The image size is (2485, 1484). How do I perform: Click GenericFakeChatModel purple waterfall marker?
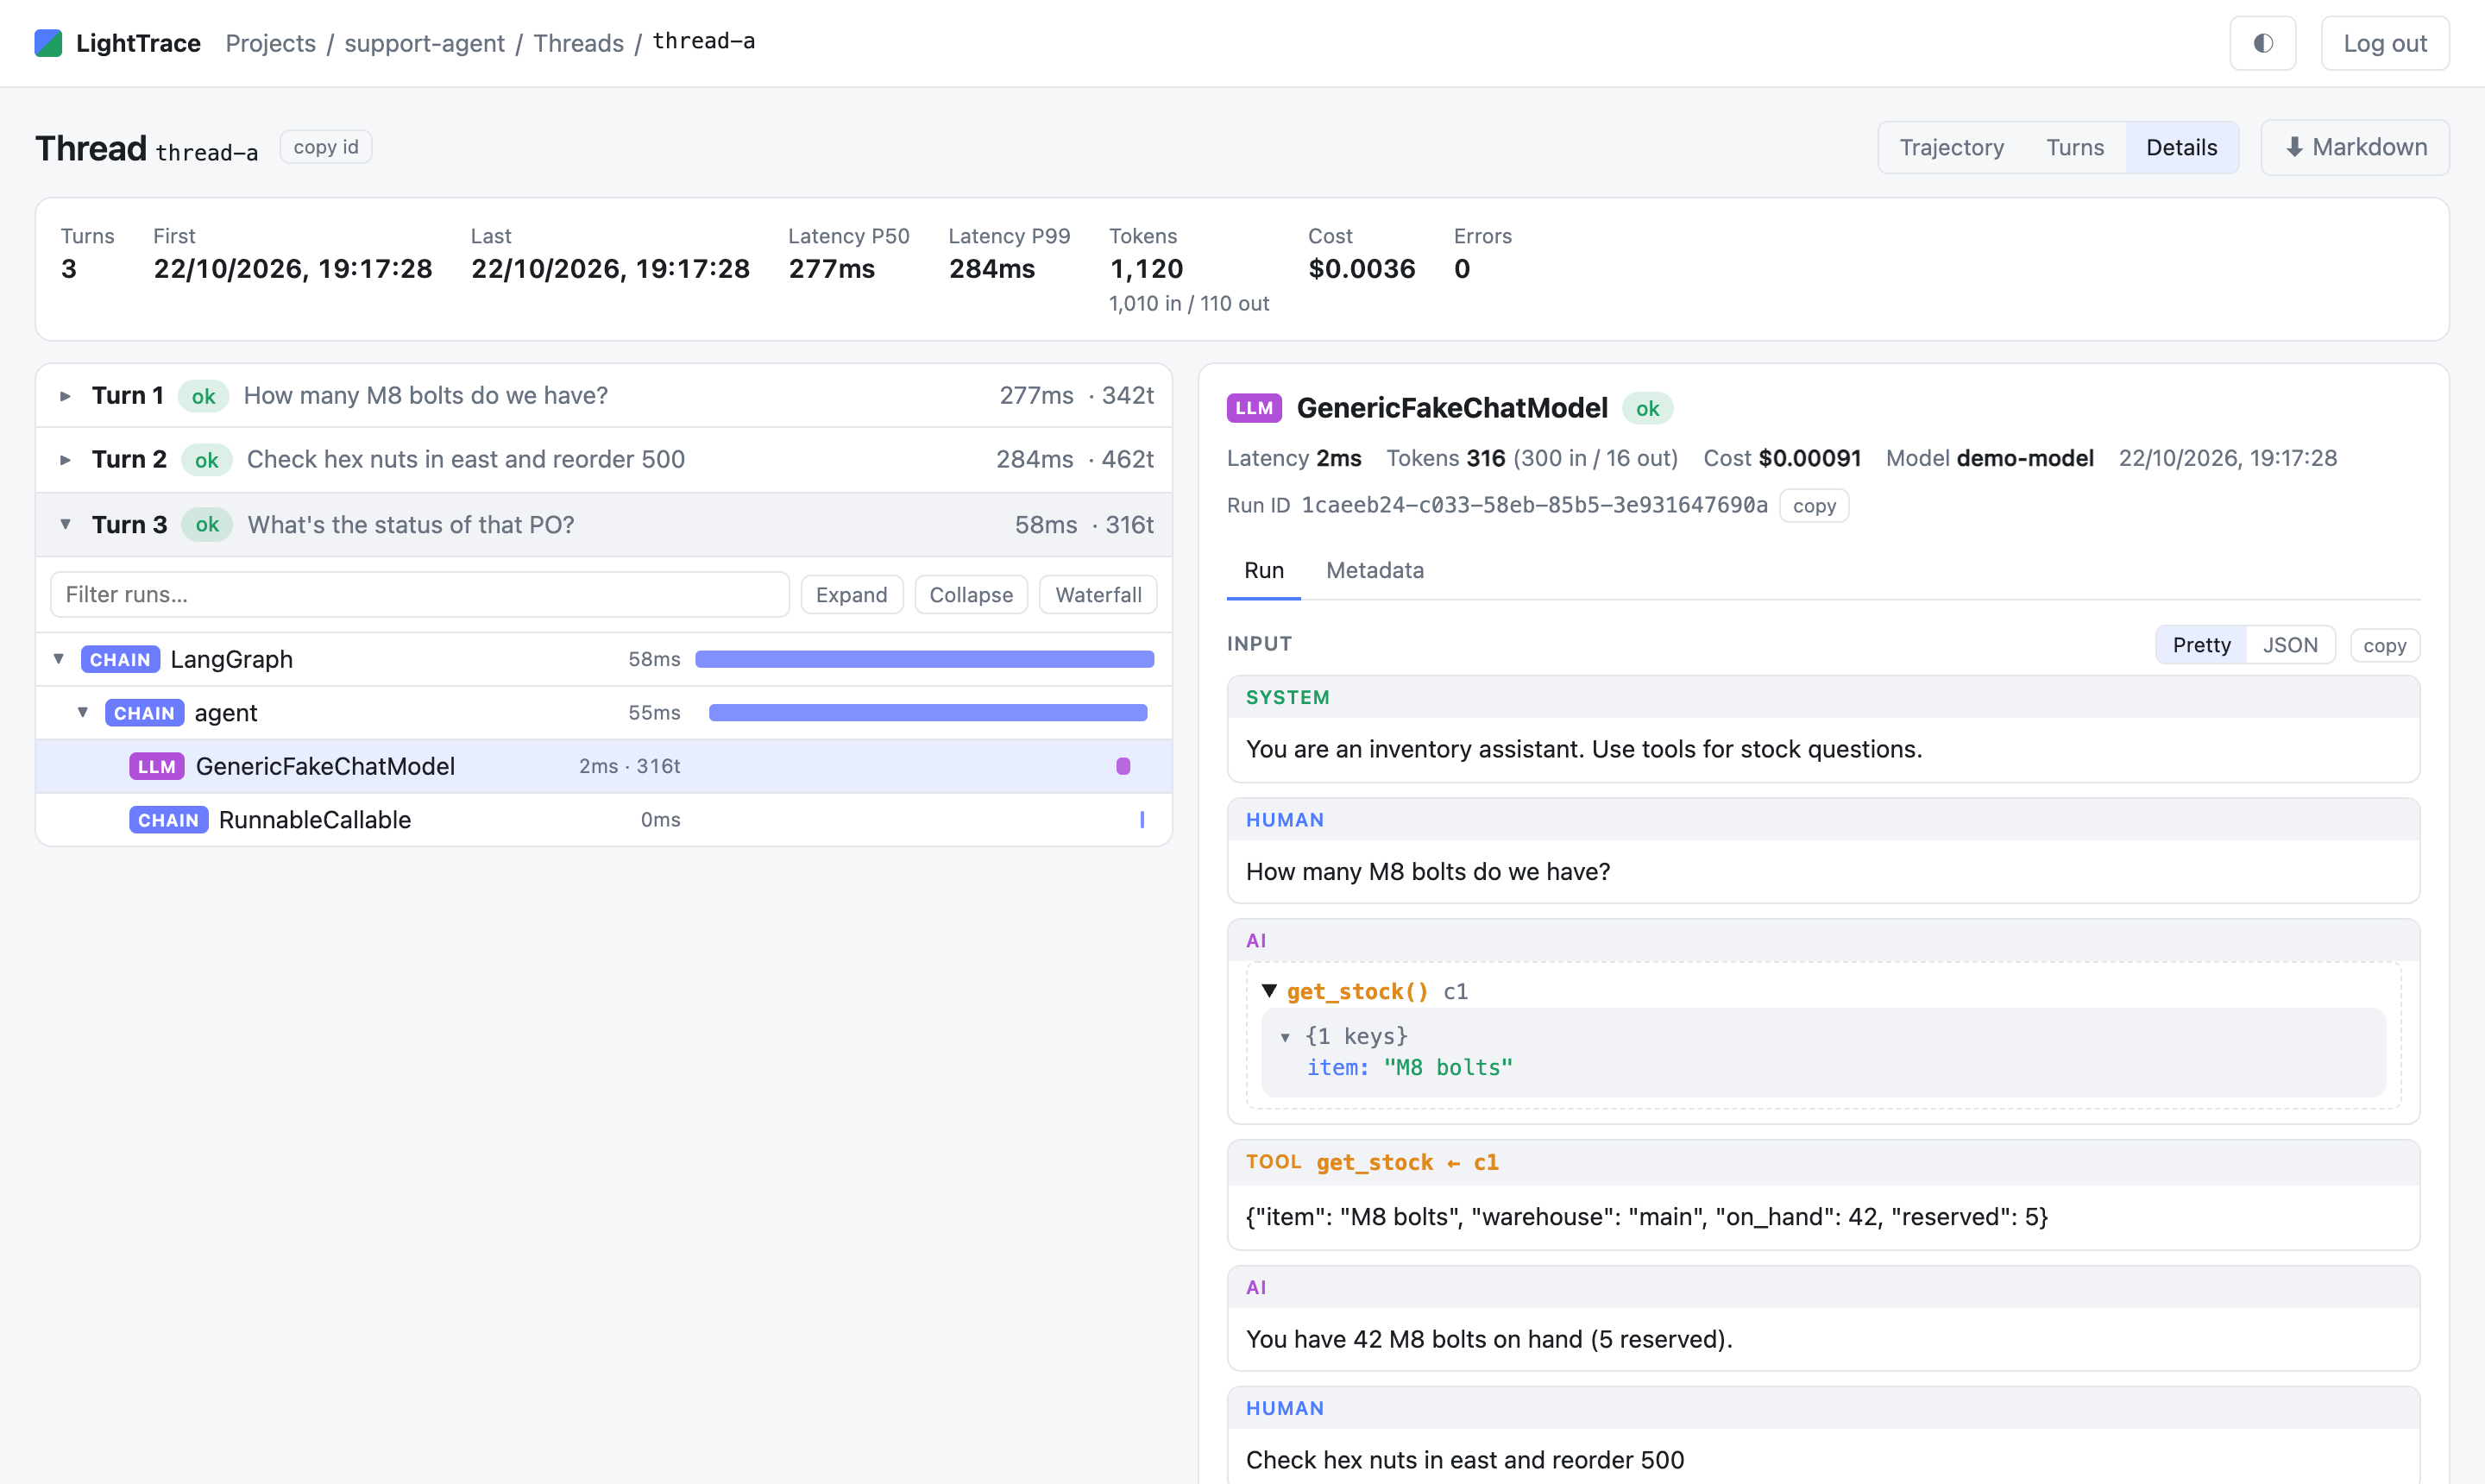tap(1123, 766)
